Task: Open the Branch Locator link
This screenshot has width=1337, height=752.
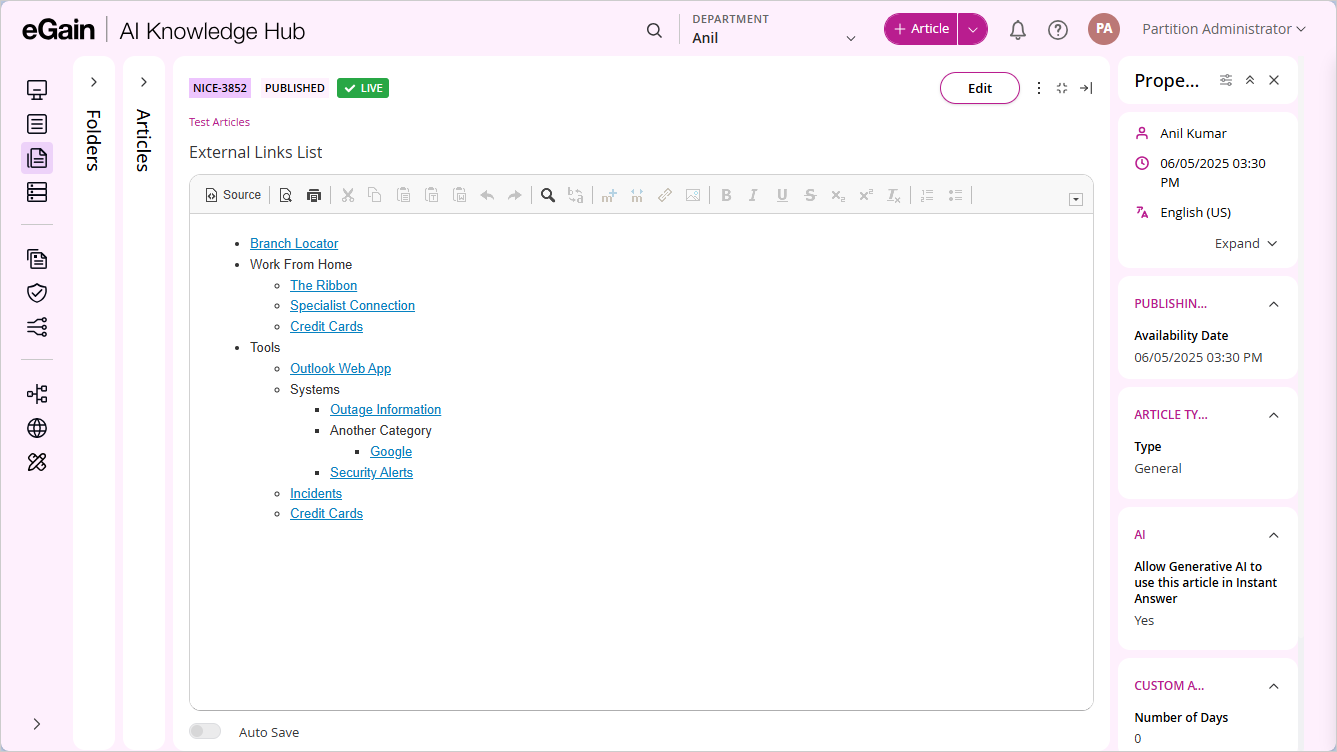Action: click(294, 243)
